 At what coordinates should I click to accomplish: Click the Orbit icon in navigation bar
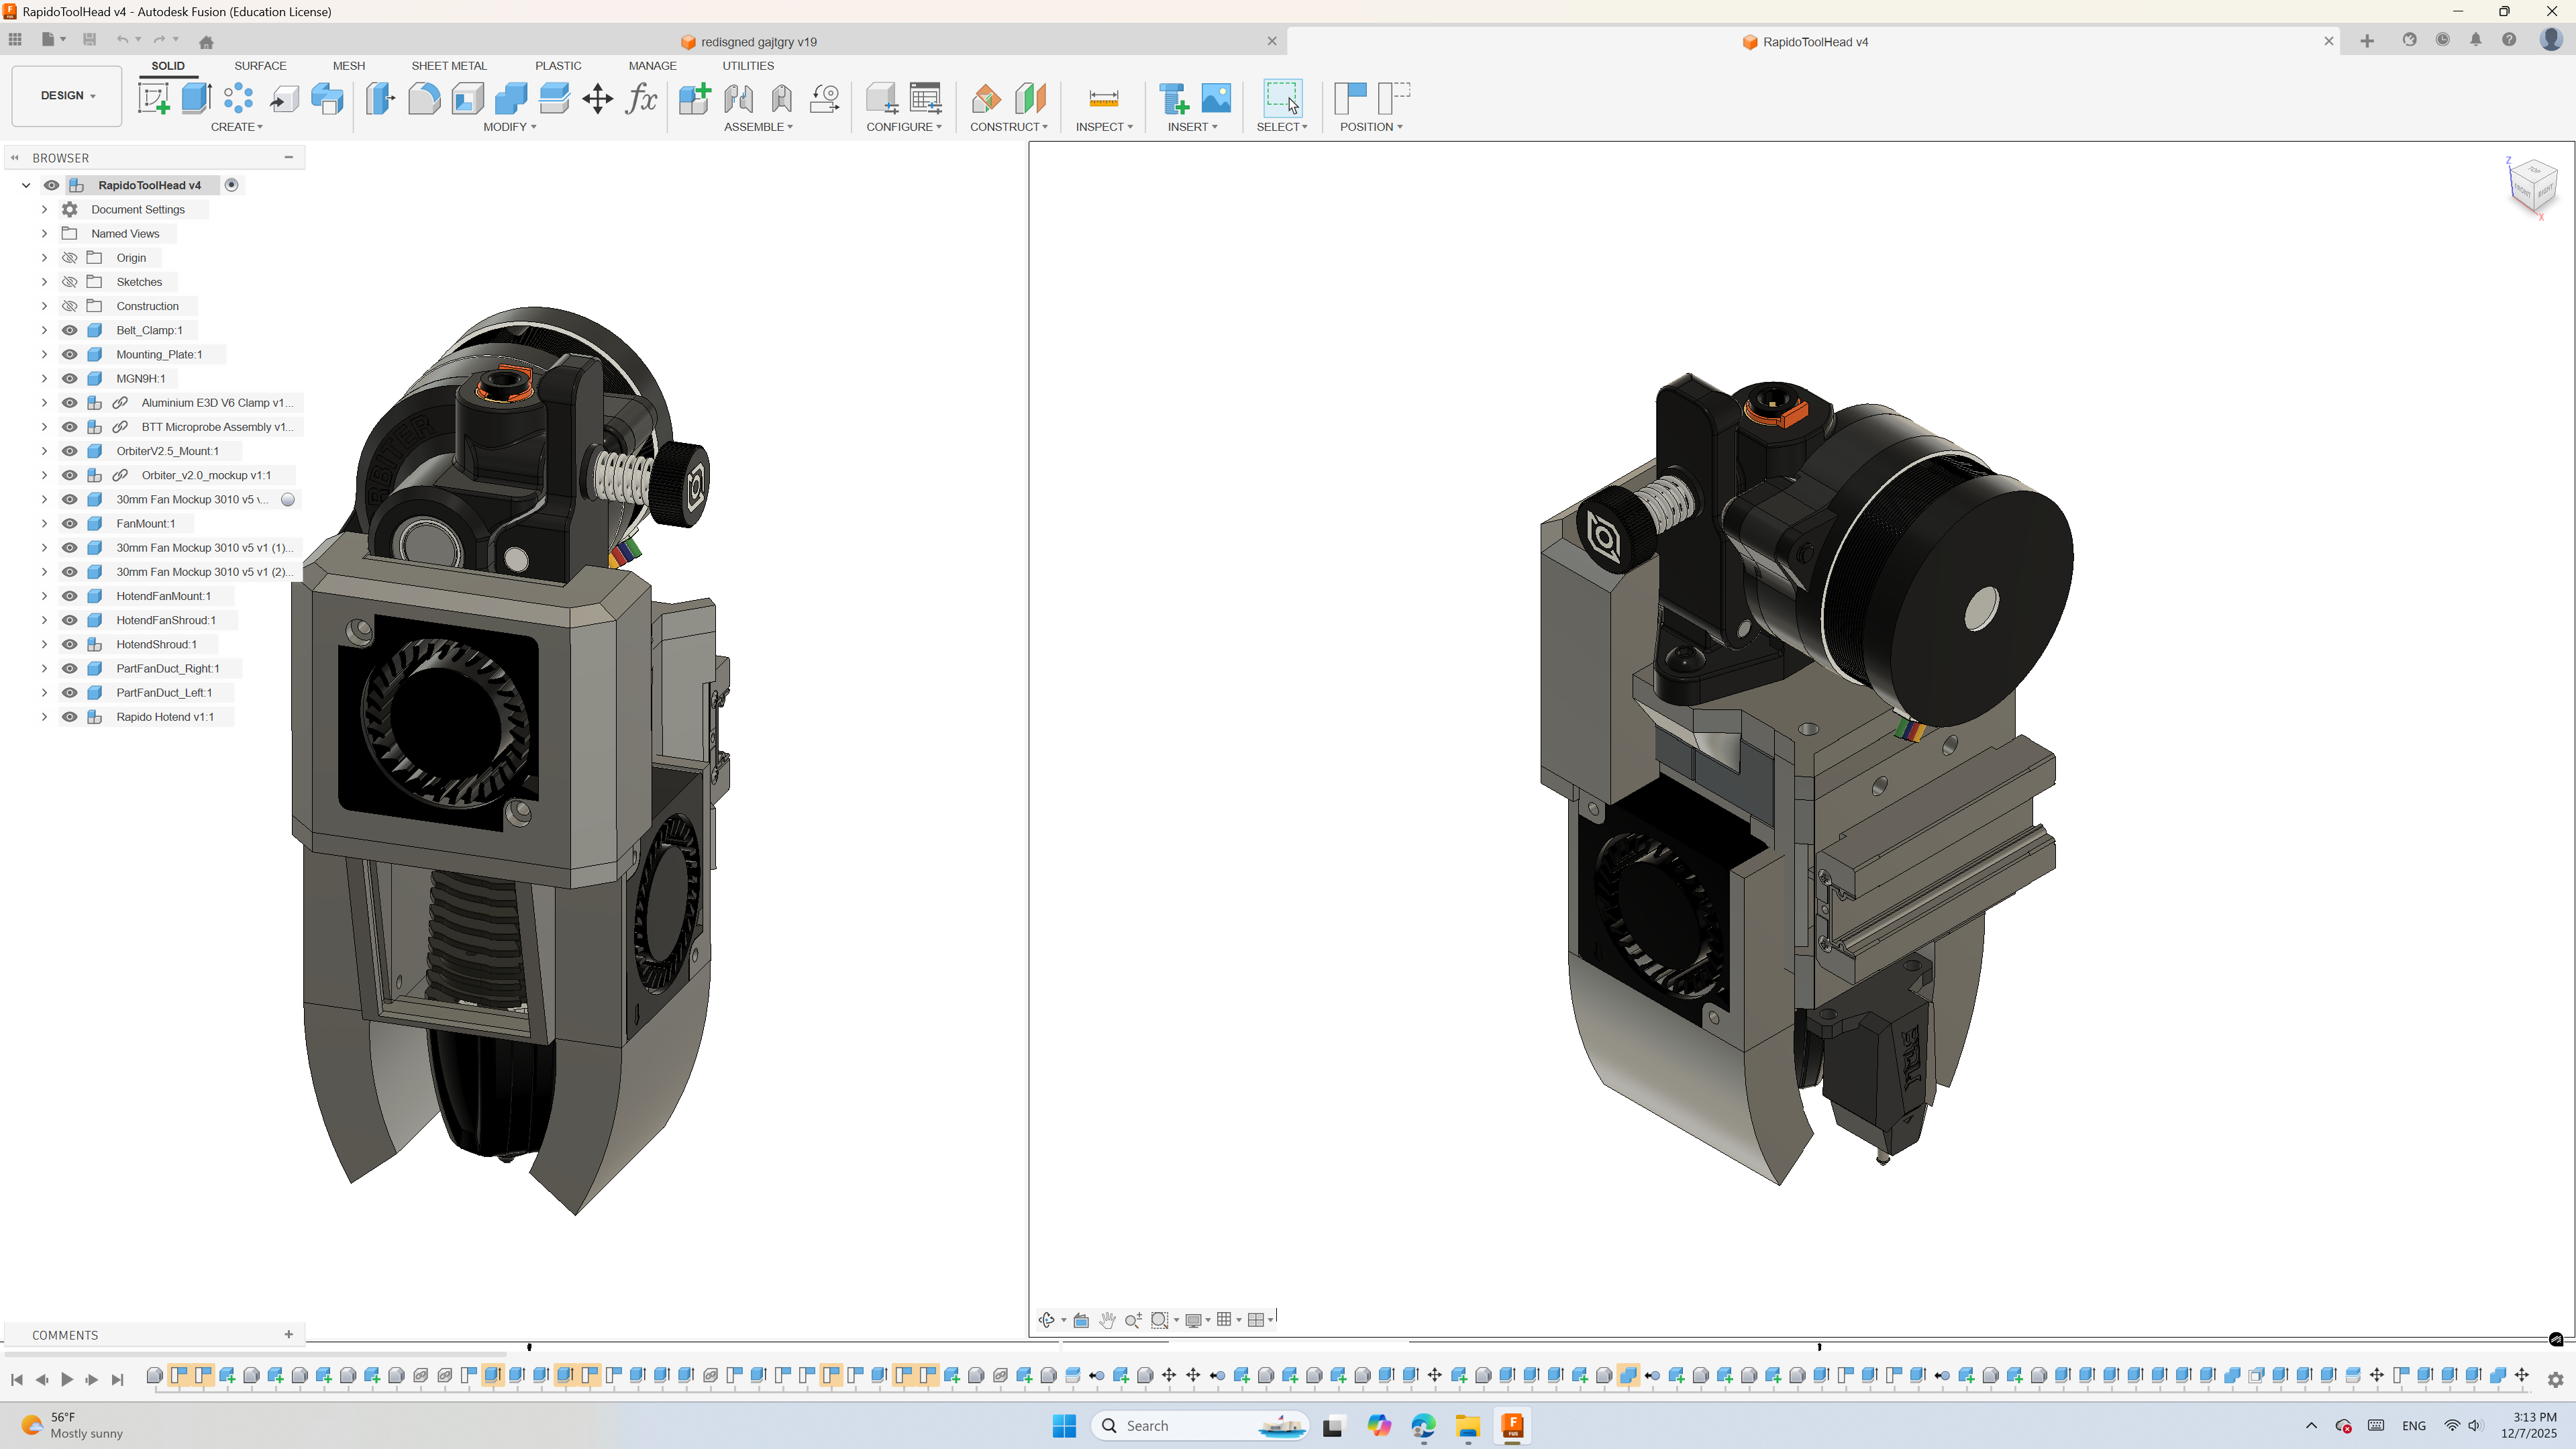click(x=1047, y=1320)
